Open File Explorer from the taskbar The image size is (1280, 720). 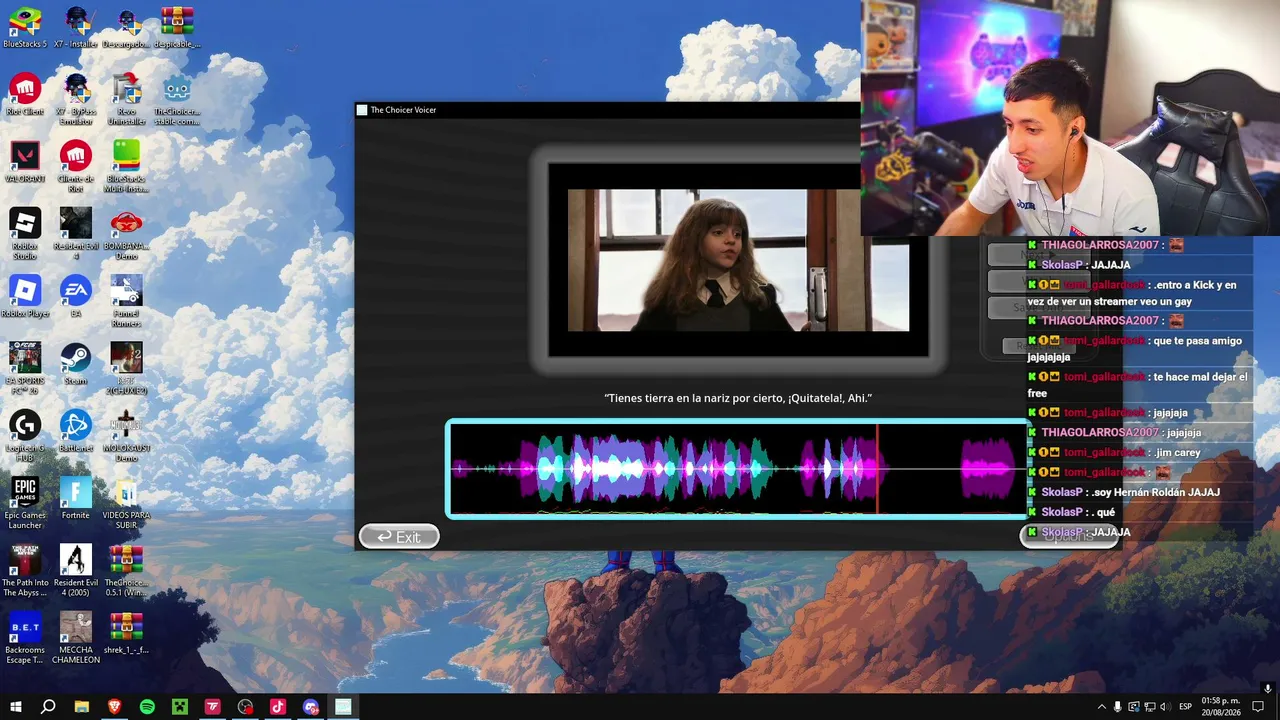pos(81,707)
